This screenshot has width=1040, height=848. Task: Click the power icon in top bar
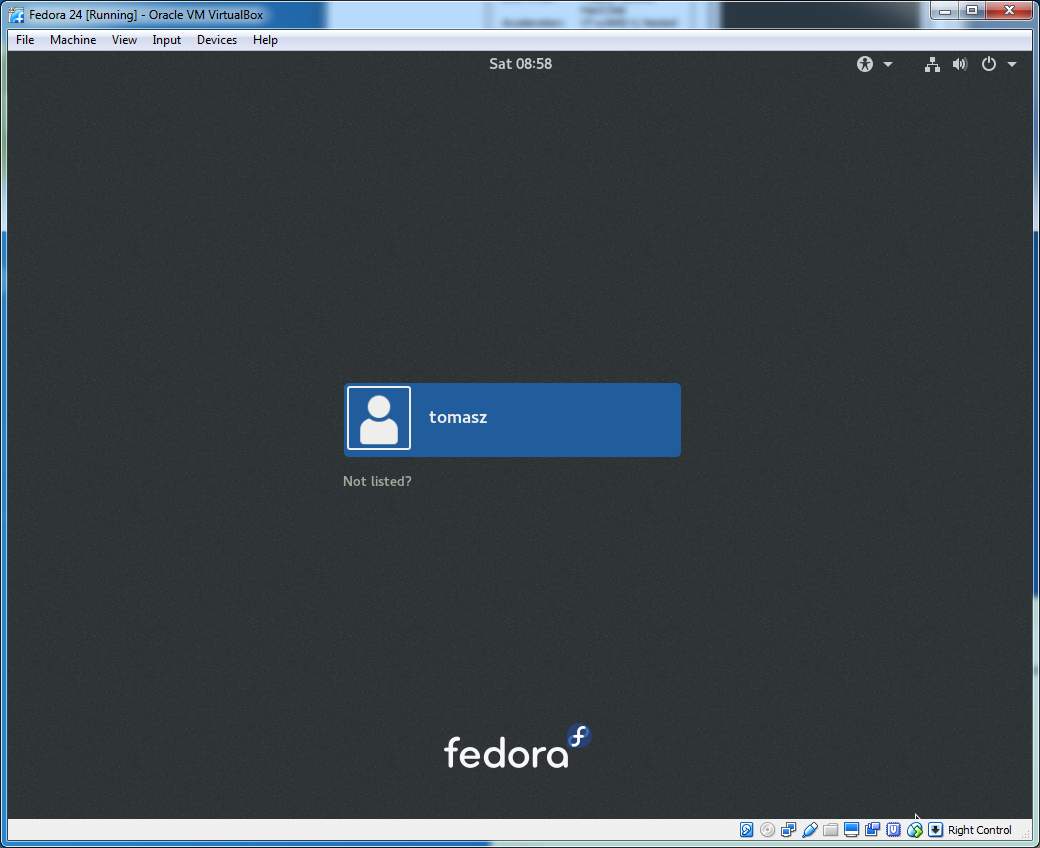989,64
